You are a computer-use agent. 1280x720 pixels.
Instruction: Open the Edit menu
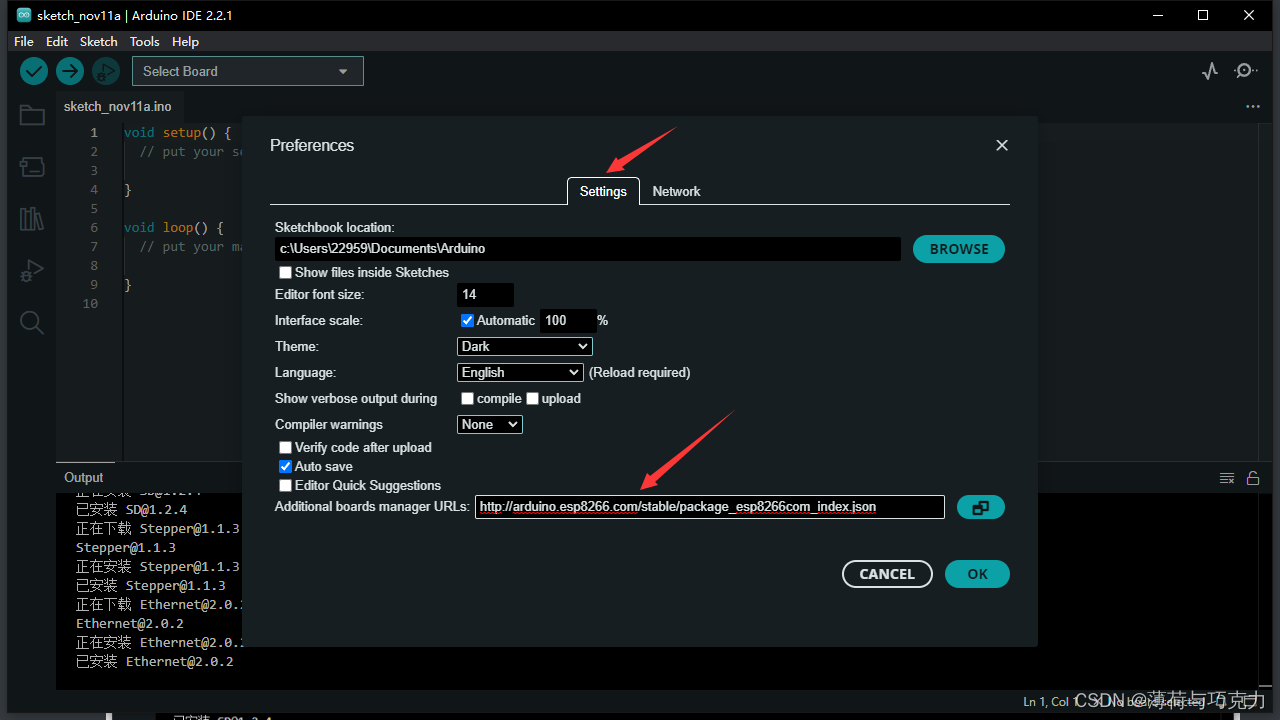click(x=57, y=41)
